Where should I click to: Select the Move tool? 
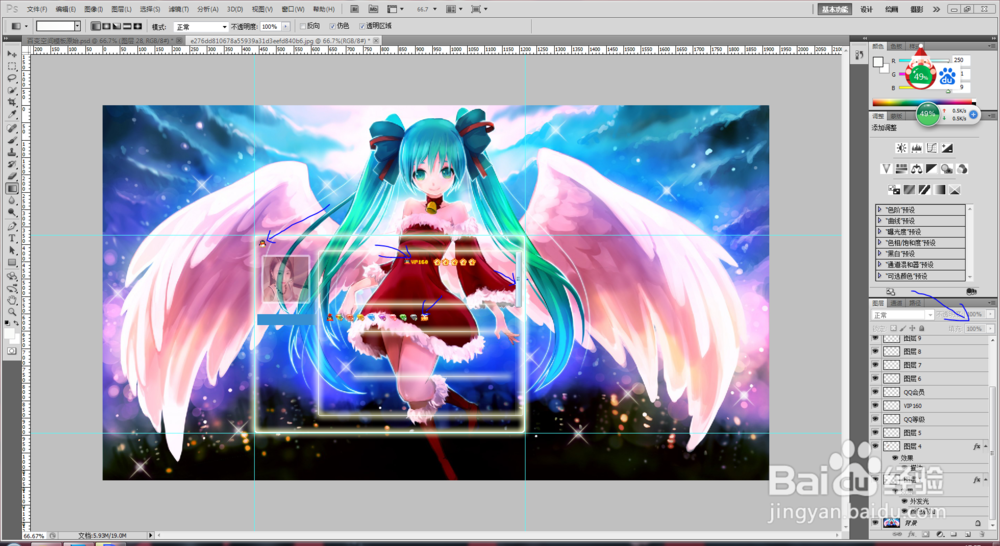tap(12, 54)
